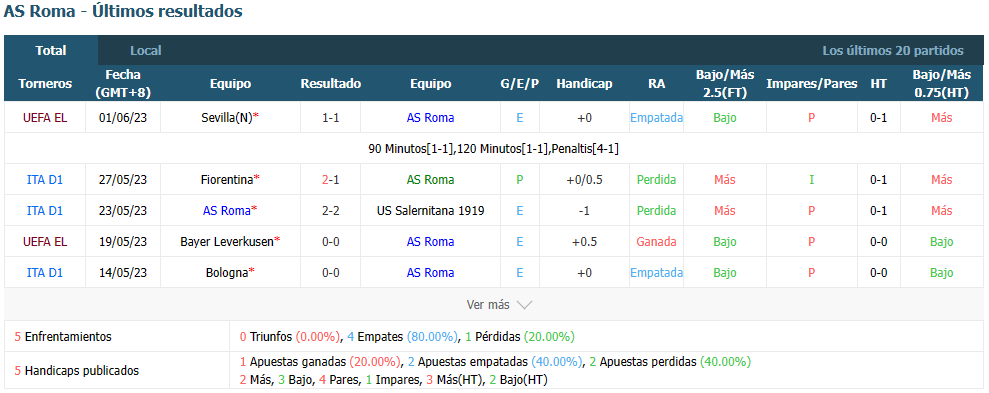Click the Ver más text link
989x393 pixels.
pos(488,305)
